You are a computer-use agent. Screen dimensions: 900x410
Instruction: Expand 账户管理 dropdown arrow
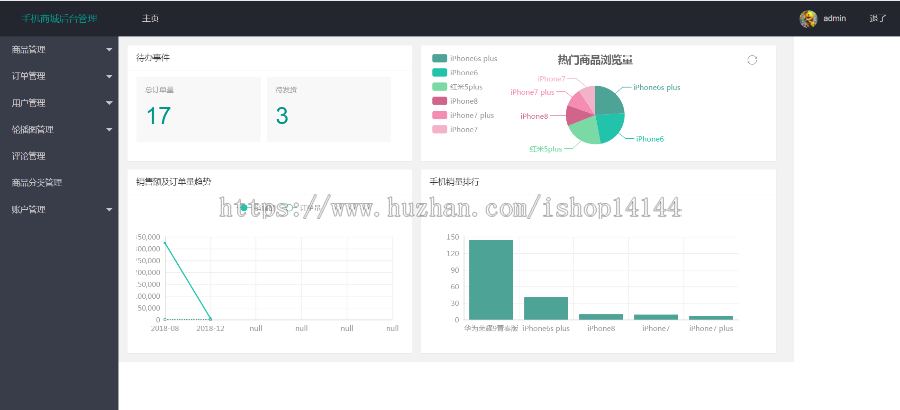tap(109, 210)
